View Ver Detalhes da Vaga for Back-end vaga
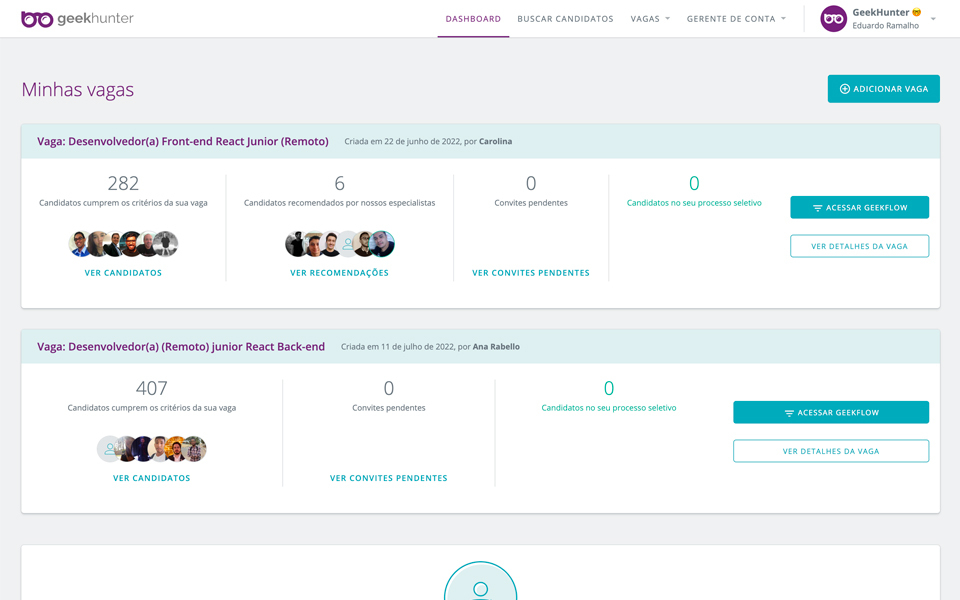 point(831,451)
